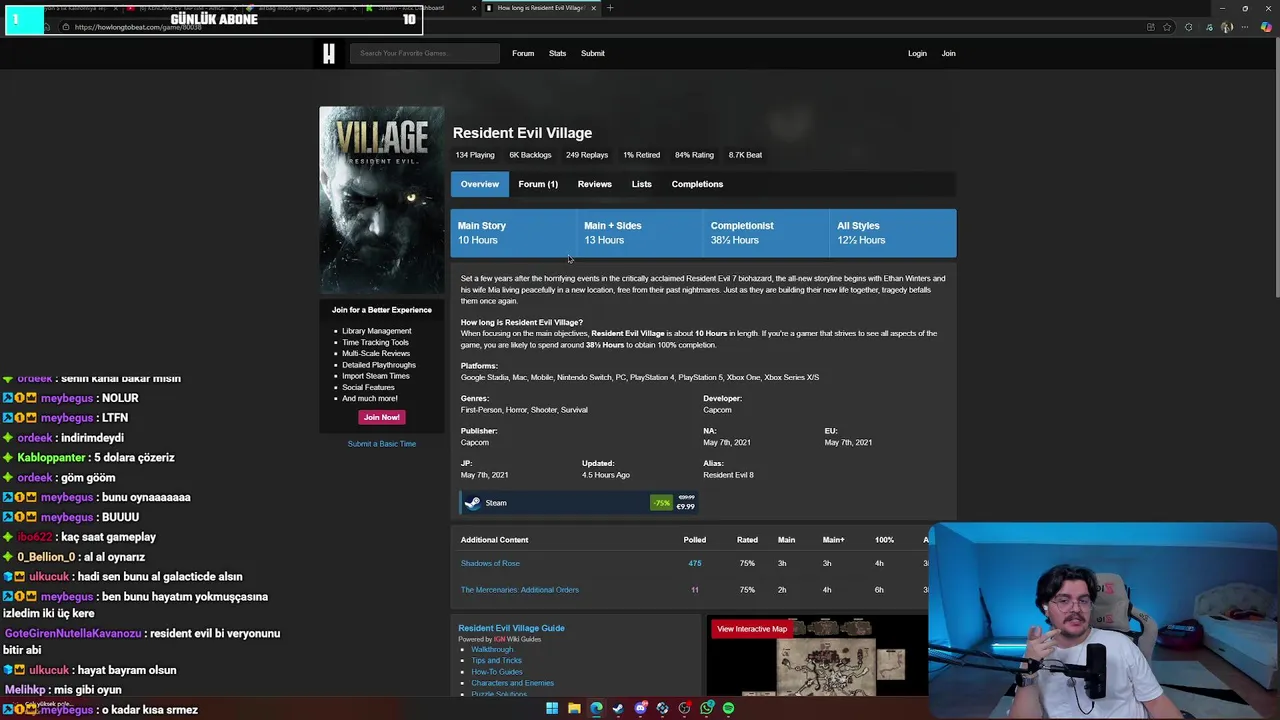Click the Capcom developer name
This screenshot has height=720, width=1280.
click(717, 410)
